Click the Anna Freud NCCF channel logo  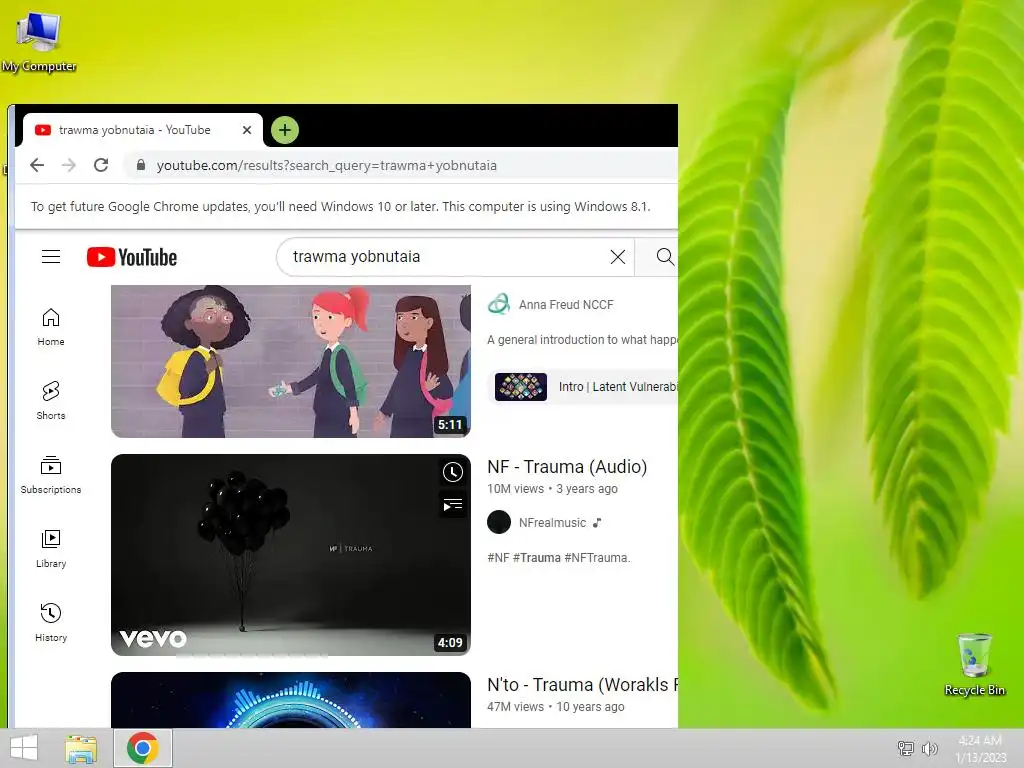click(x=499, y=304)
